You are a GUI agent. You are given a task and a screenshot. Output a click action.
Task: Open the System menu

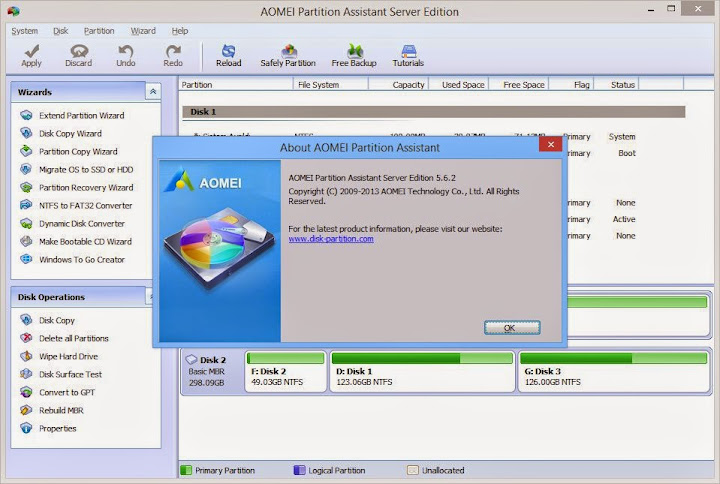pyautogui.click(x=24, y=31)
